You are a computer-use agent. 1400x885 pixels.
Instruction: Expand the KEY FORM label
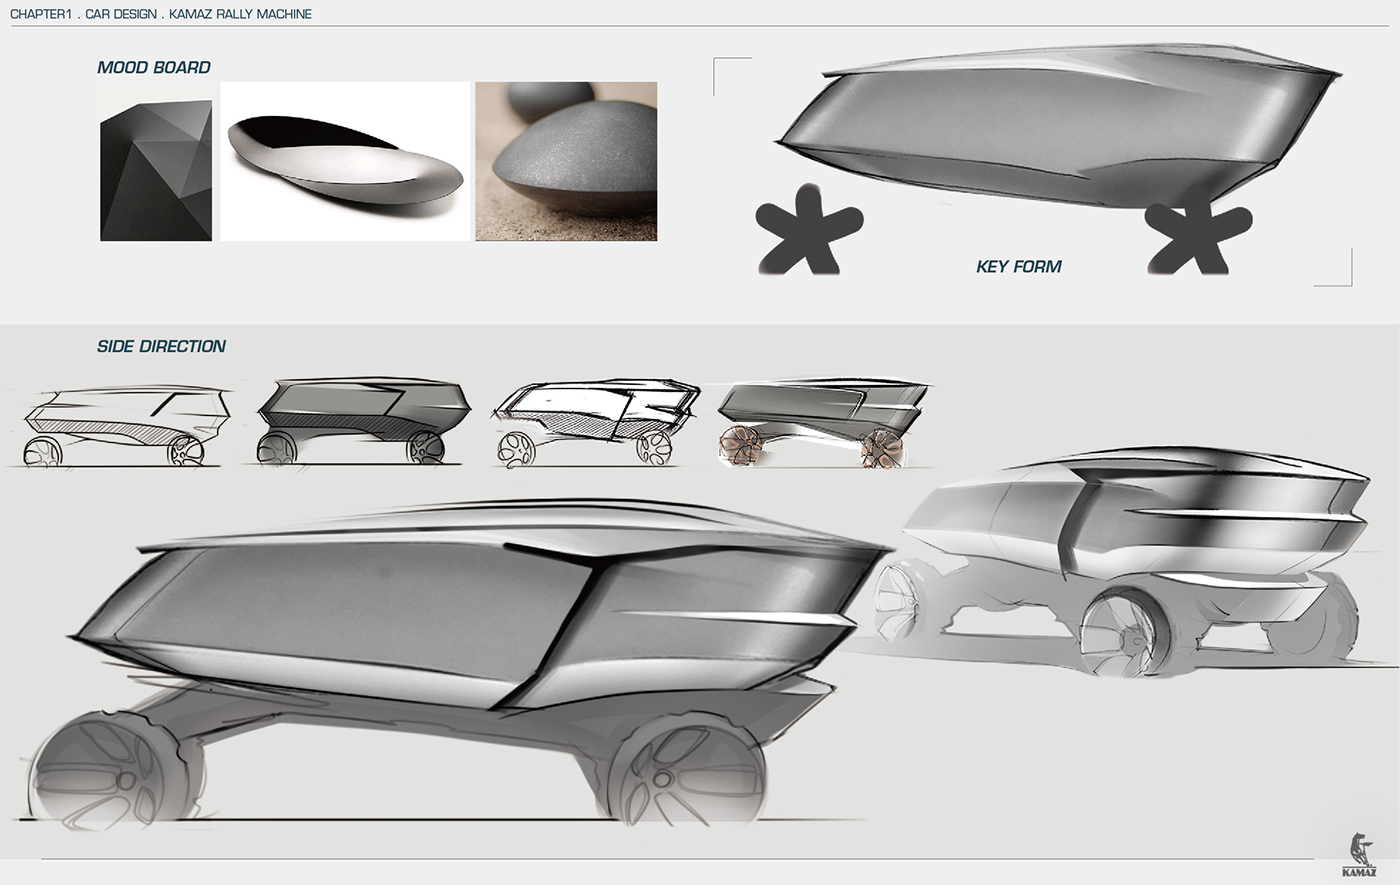1019,266
